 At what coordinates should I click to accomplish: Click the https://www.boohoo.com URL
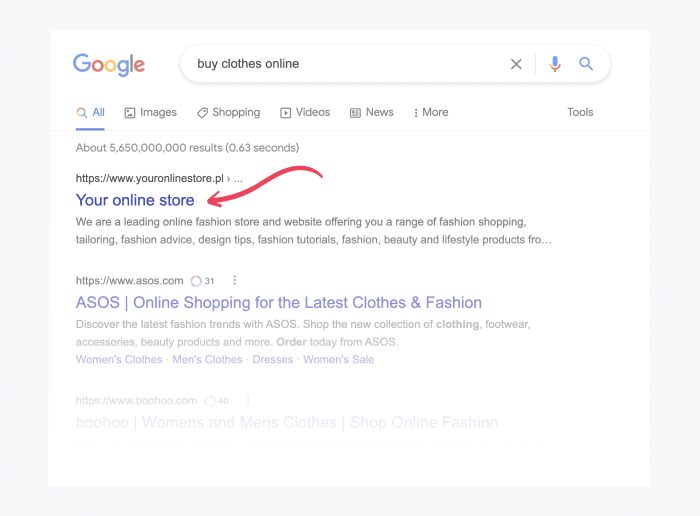136,400
